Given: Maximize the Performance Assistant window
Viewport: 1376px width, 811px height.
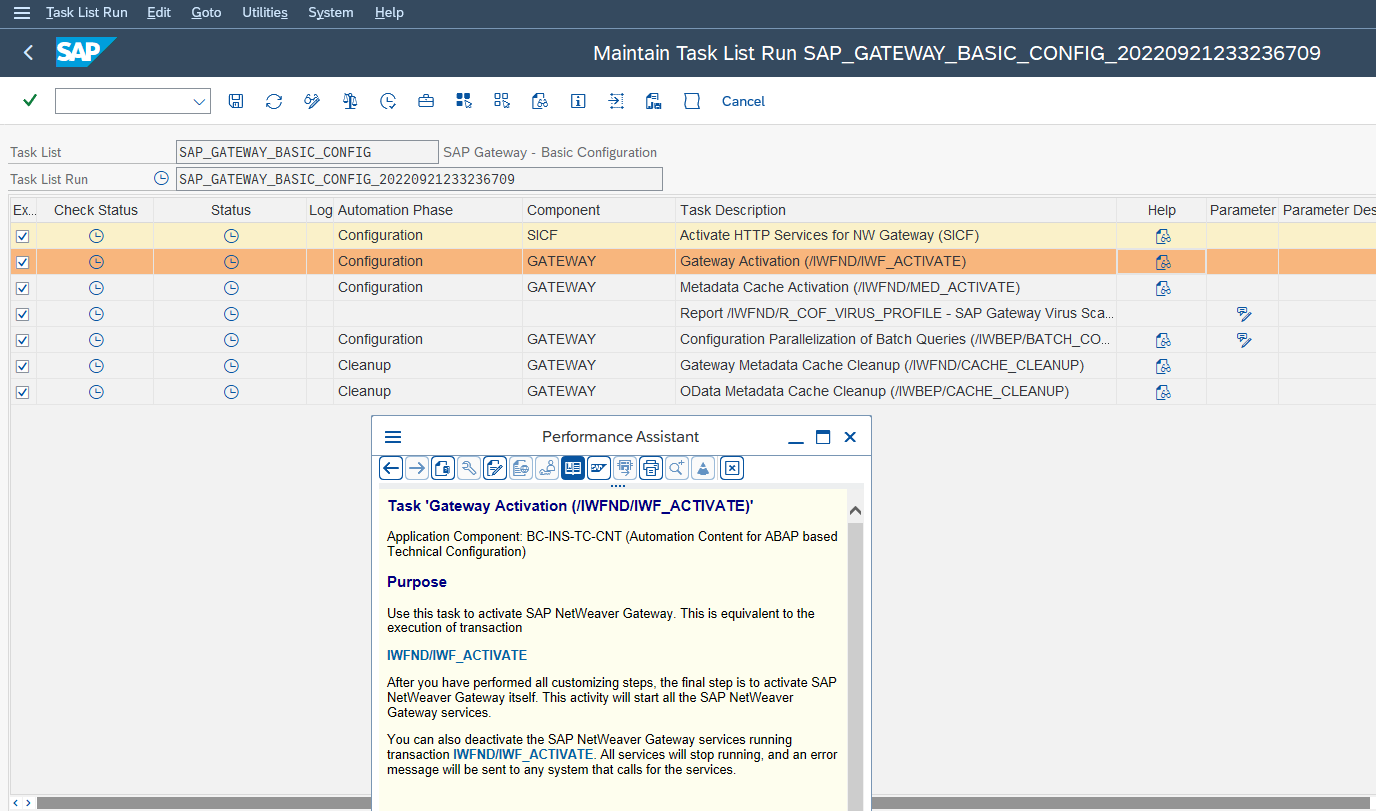Looking at the screenshot, I should tap(823, 437).
